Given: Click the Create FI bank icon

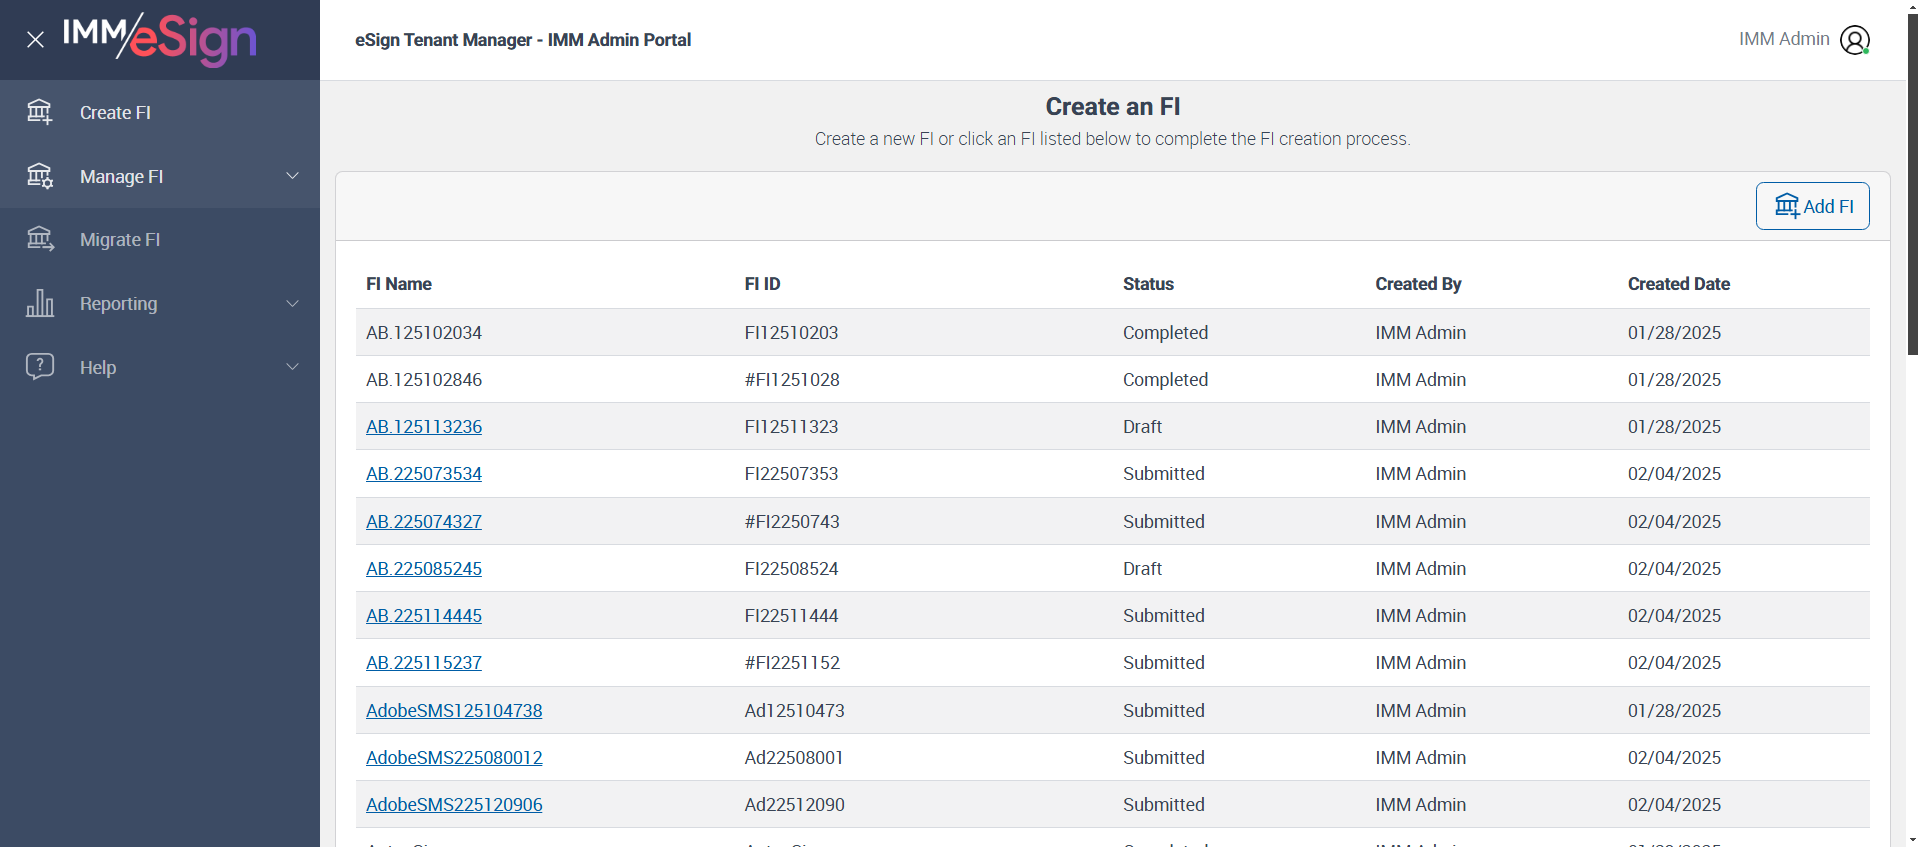Looking at the screenshot, I should [40, 112].
